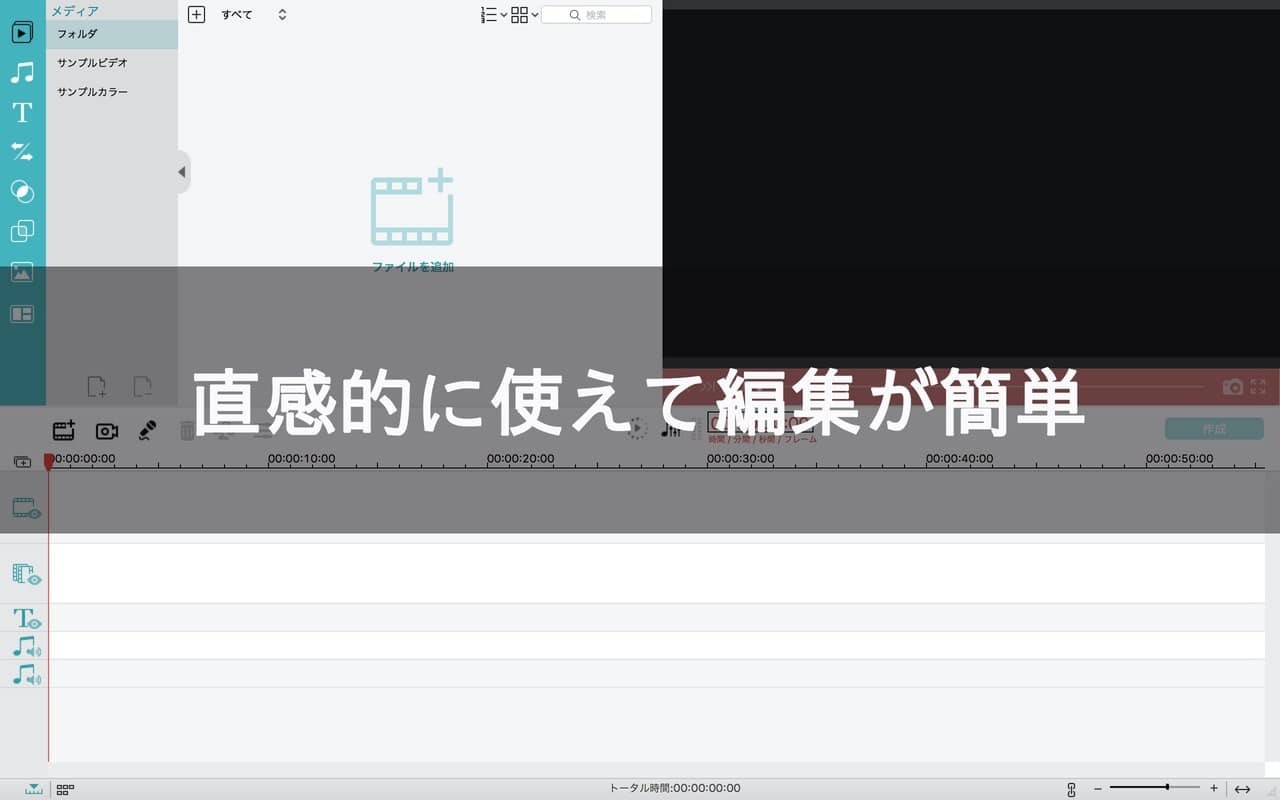Open the Music library tab
The height and width of the screenshot is (800, 1280).
pos(22,72)
